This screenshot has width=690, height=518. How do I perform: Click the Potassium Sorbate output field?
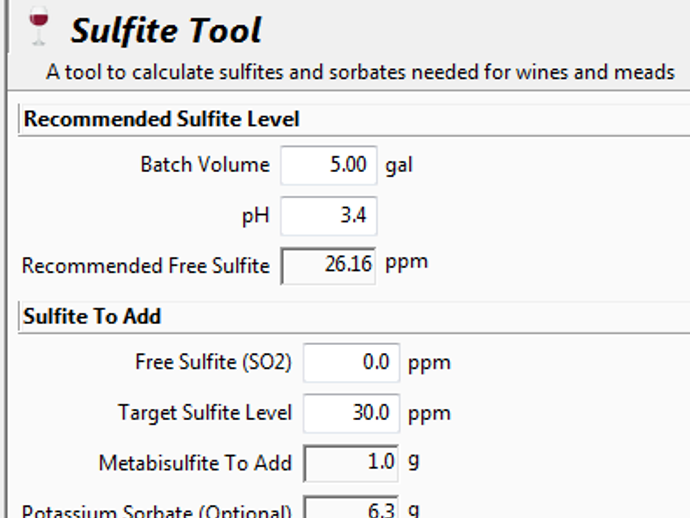(351, 509)
